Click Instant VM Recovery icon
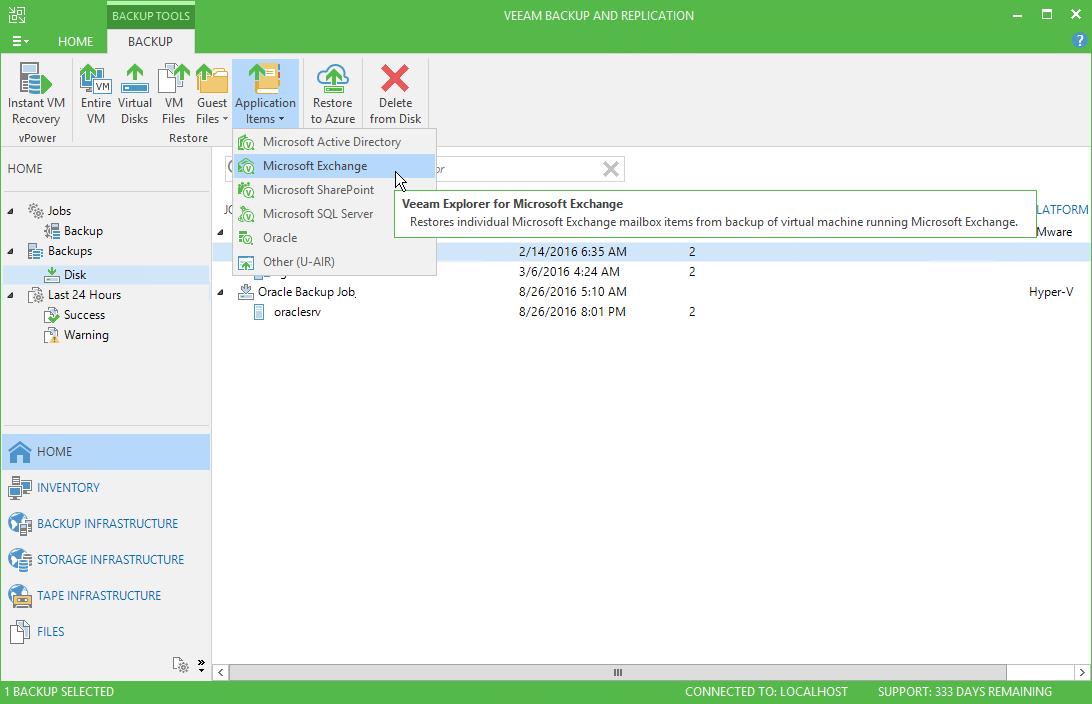This screenshot has width=1092, height=704. [x=35, y=78]
